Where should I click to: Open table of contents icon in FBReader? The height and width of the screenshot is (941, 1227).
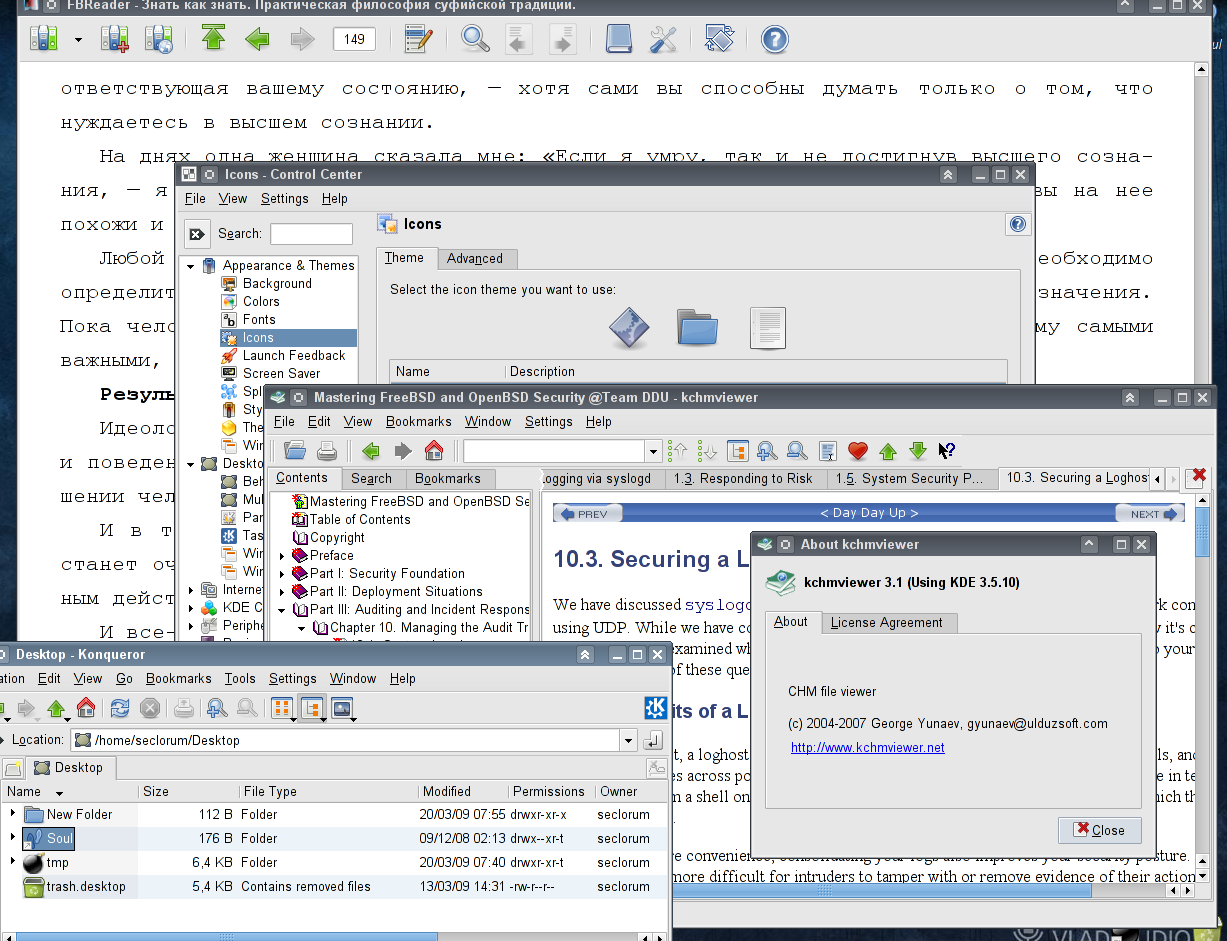click(418, 40)
